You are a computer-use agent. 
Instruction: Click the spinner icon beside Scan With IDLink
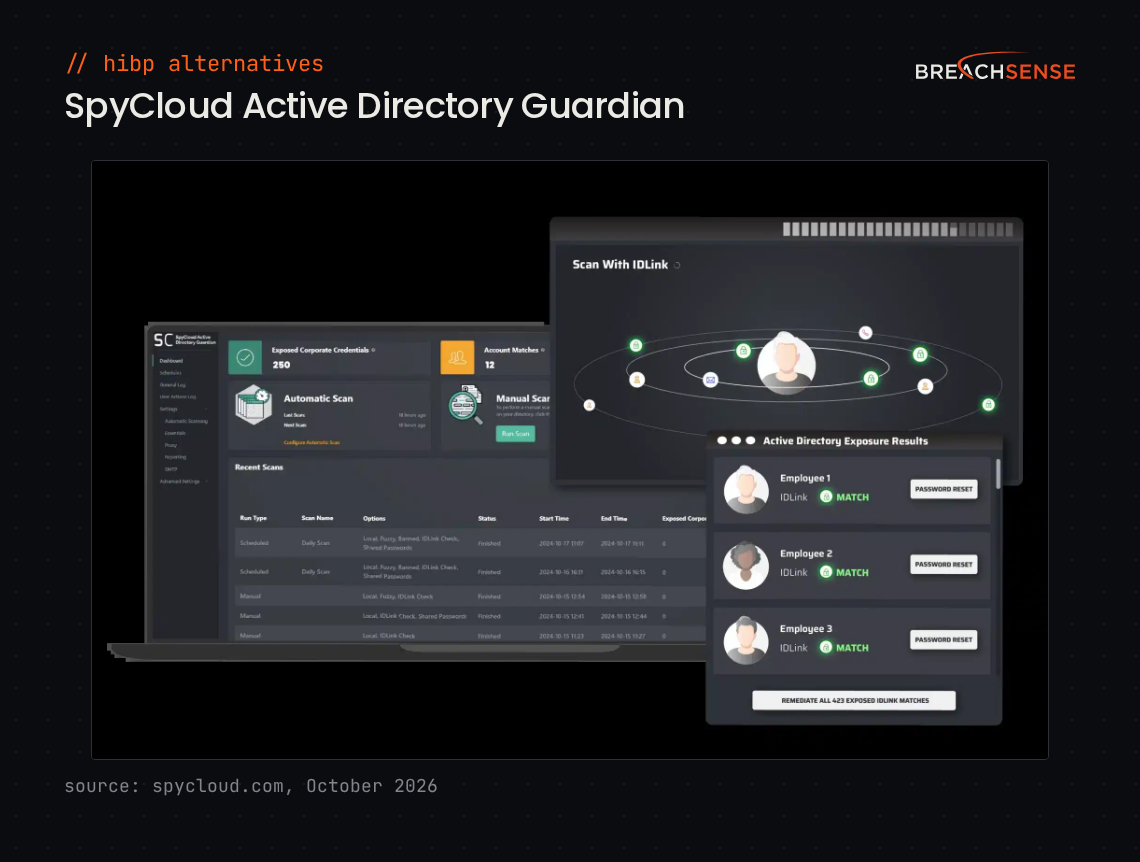tap(677, 265)
